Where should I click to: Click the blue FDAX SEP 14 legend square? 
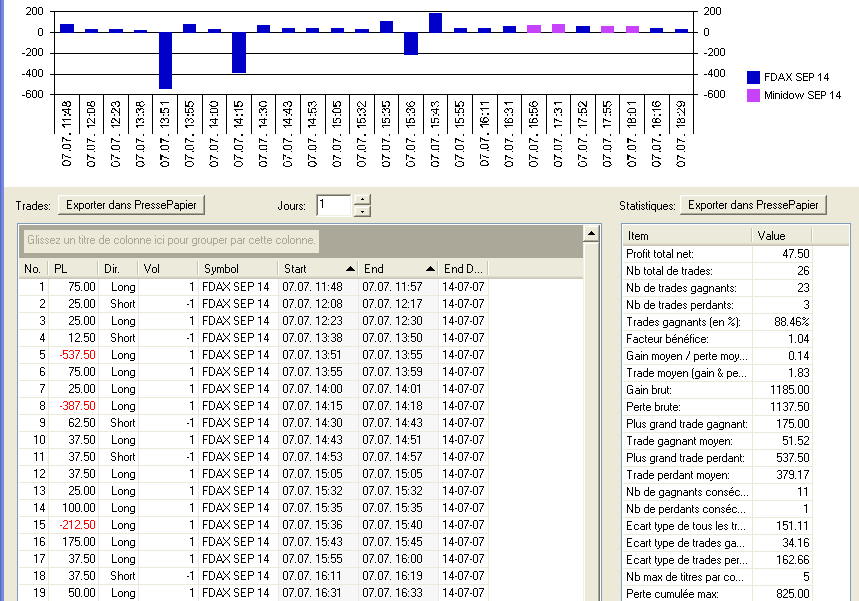tap(753, 76)
